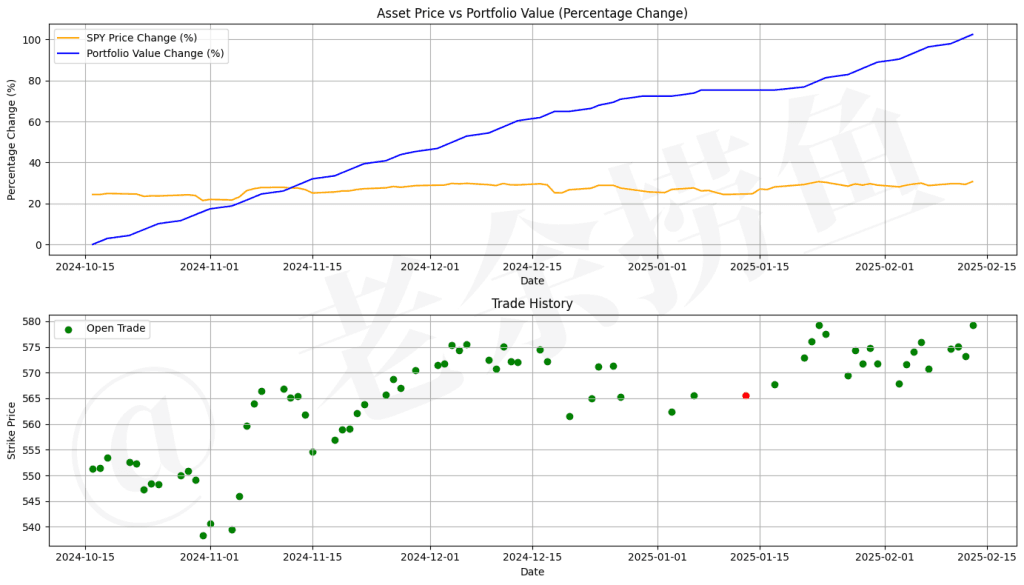
Task: Click the Open Trade legend text
Action: pos(116,328)
